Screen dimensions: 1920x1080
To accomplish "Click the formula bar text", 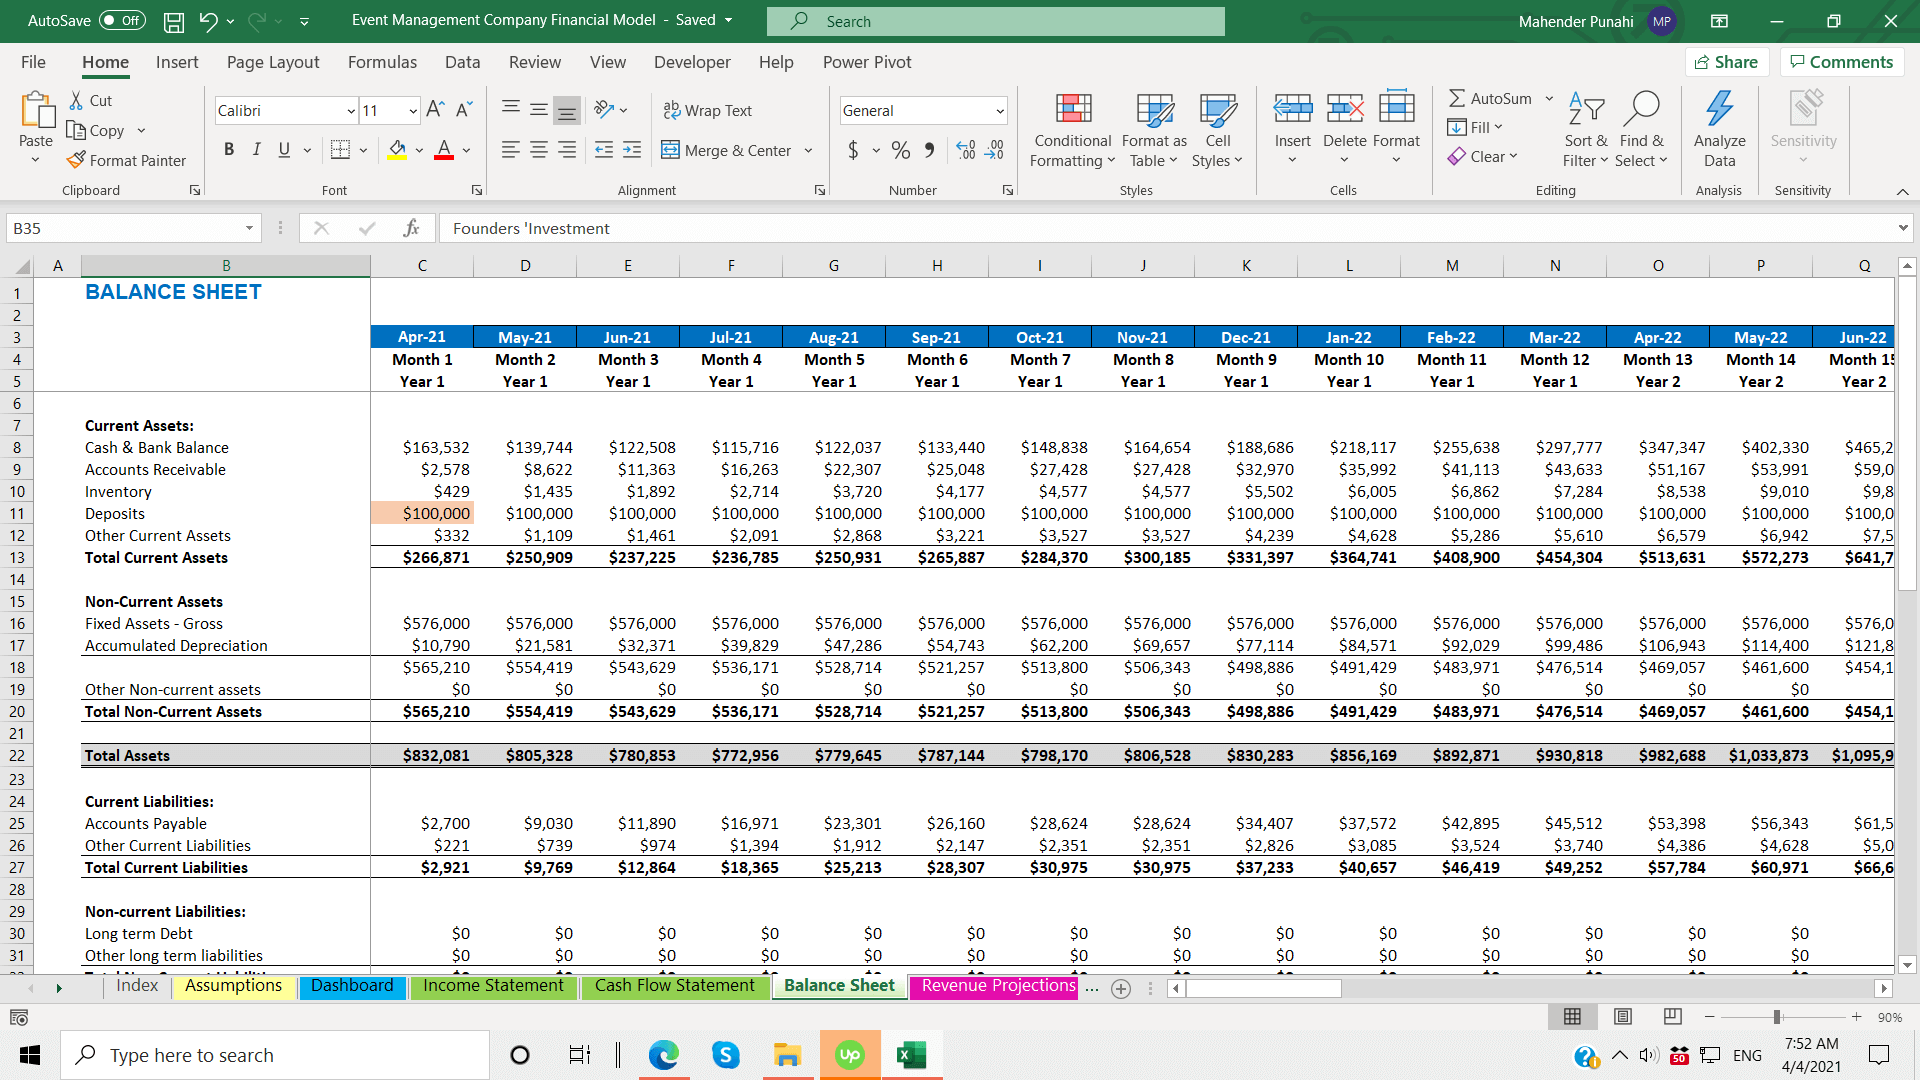I will [531, 228].
